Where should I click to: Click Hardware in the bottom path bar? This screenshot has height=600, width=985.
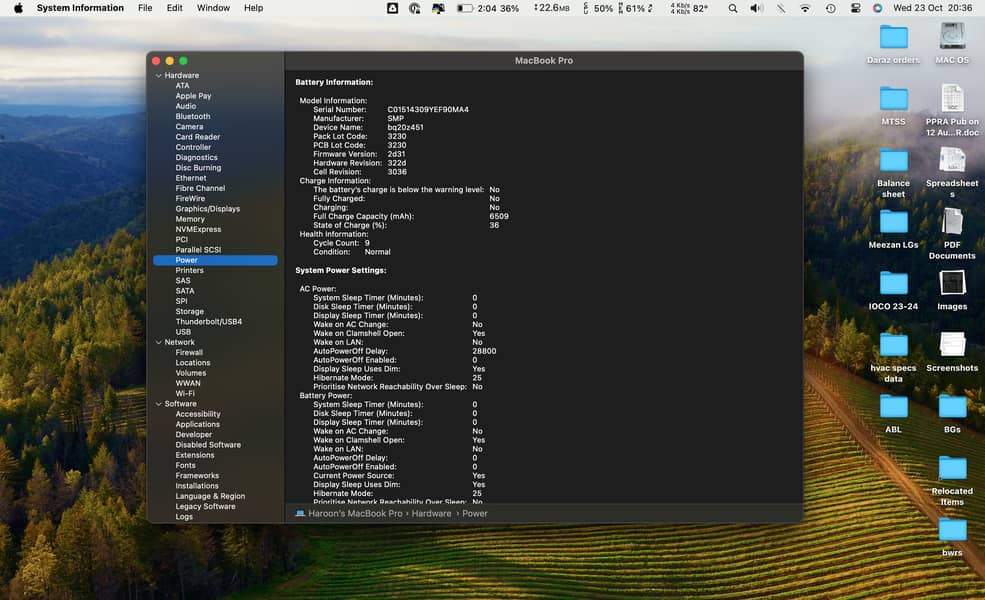tap(430, 513)
